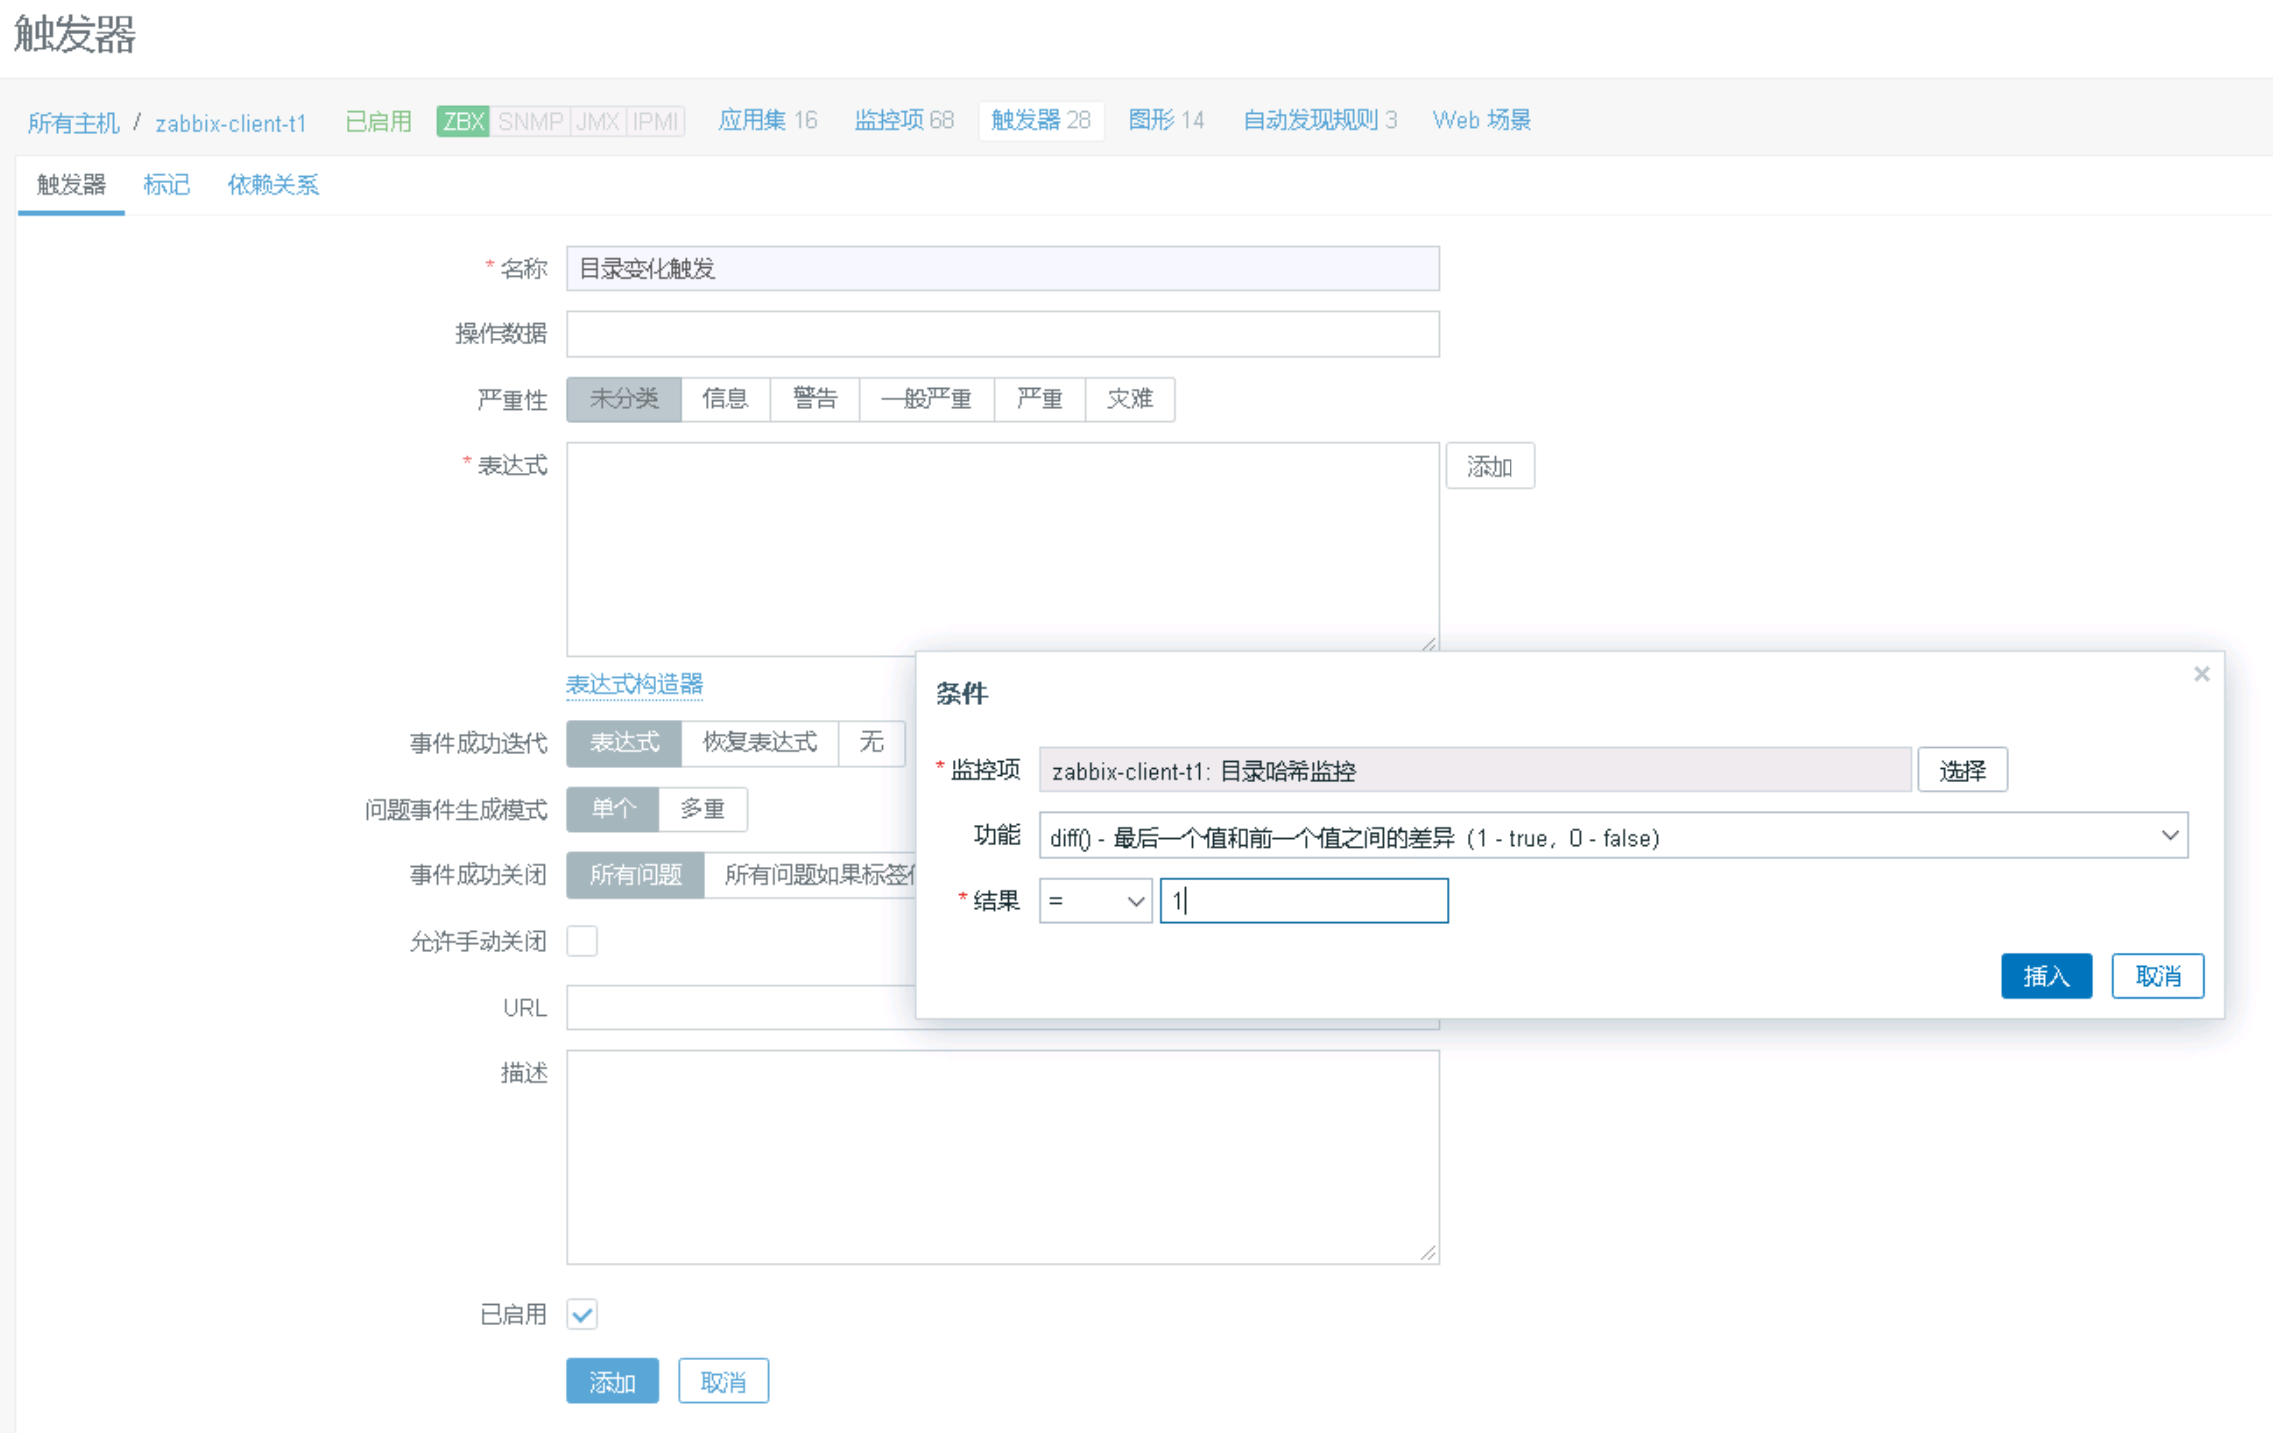Focus the 操作数据 input field
This screenshot has width=2273, height=1433.
click(x=1002, y=334)
